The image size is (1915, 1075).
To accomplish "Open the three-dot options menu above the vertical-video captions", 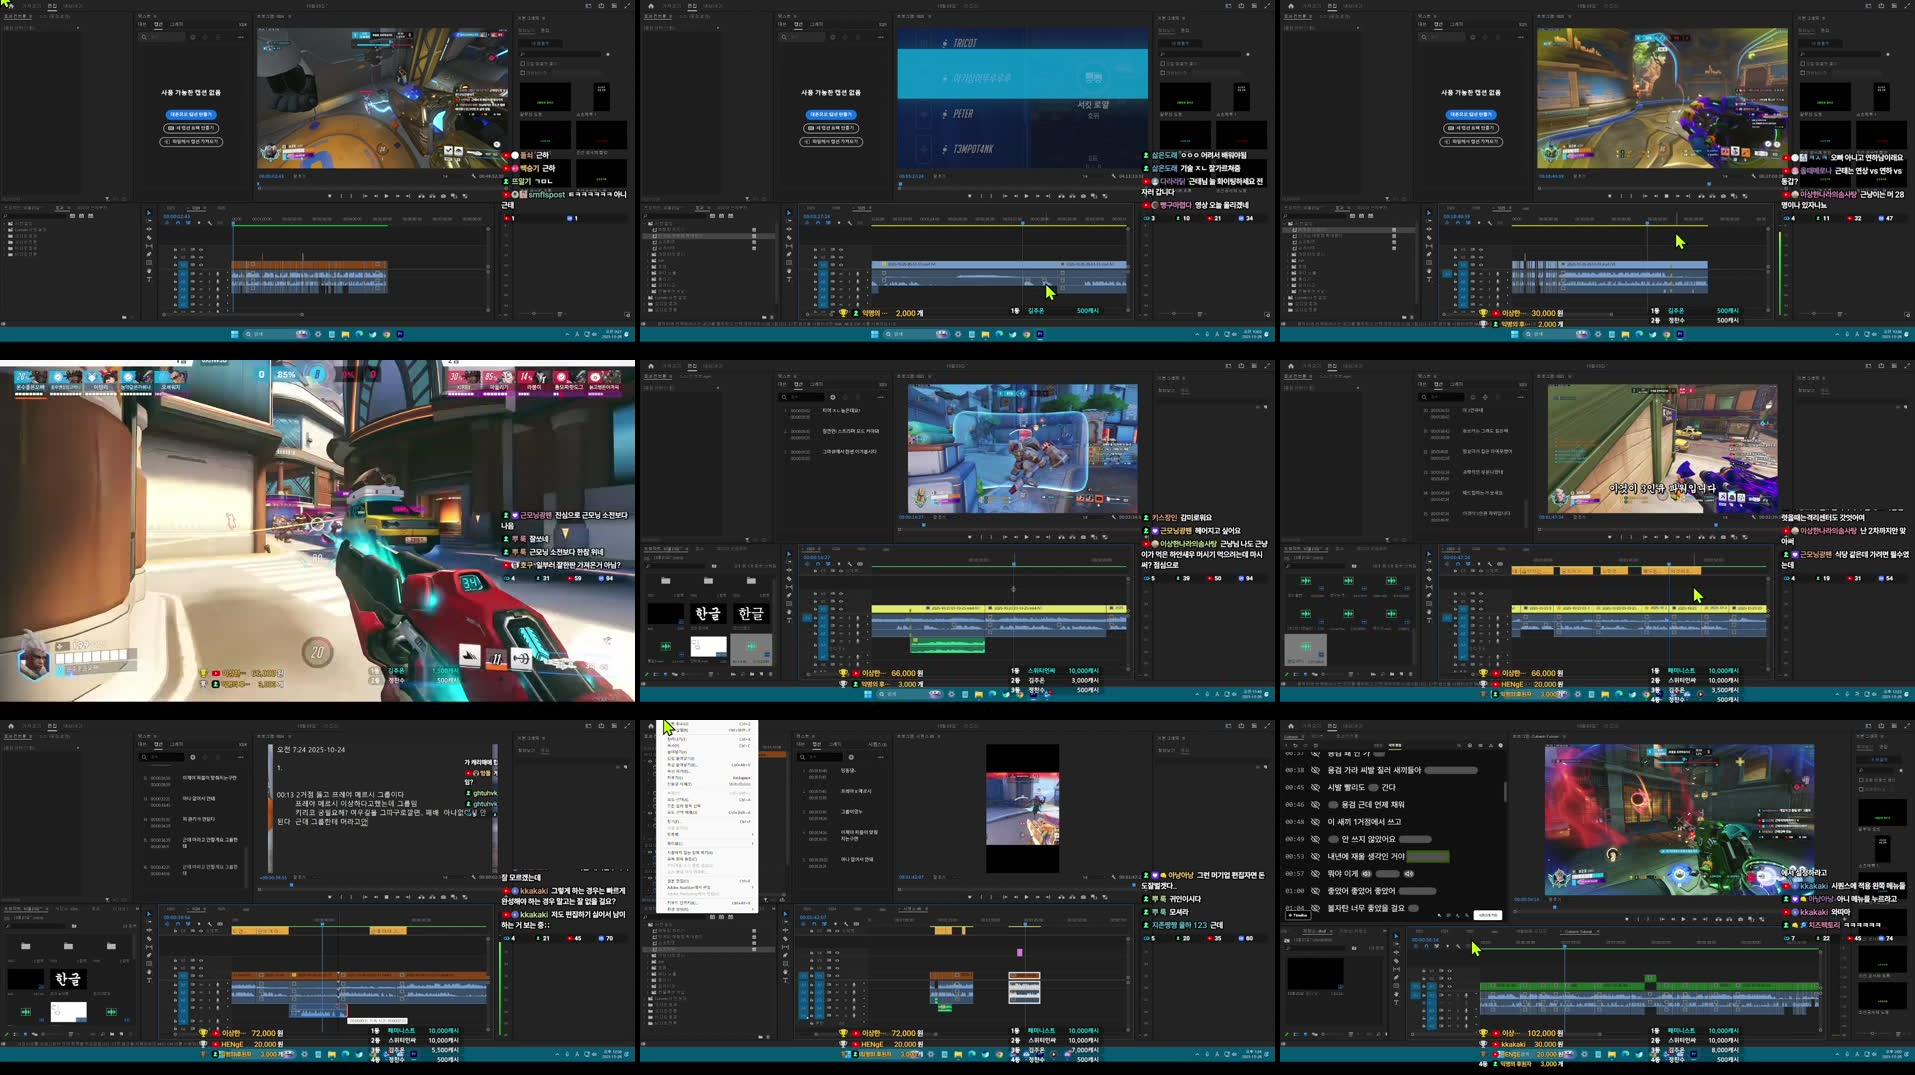I will tap(882, 757).
